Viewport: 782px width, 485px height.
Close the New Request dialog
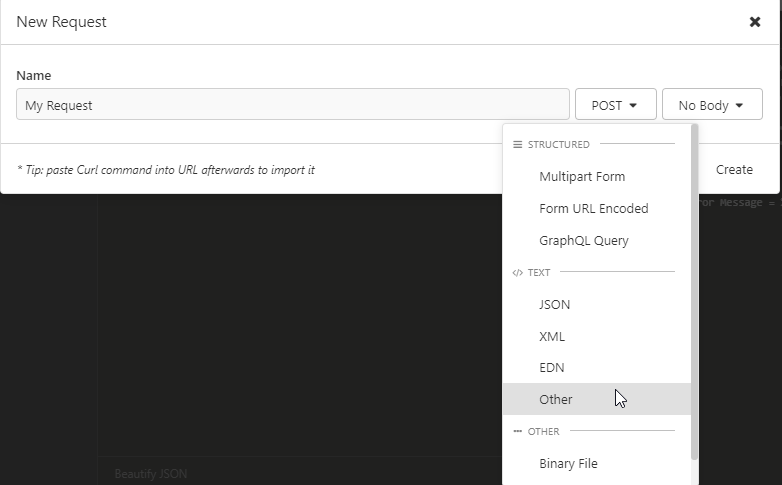[755, 22]
